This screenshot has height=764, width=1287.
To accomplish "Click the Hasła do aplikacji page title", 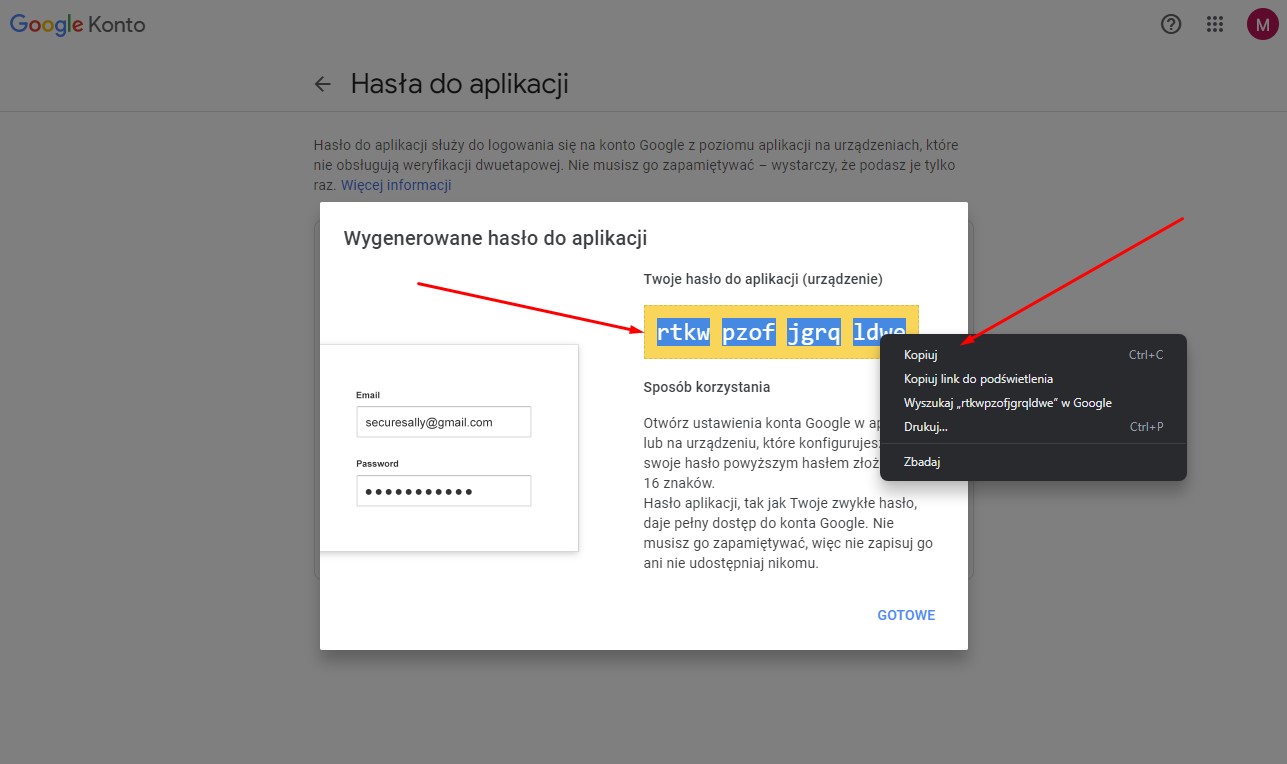I will pos(459,84).
